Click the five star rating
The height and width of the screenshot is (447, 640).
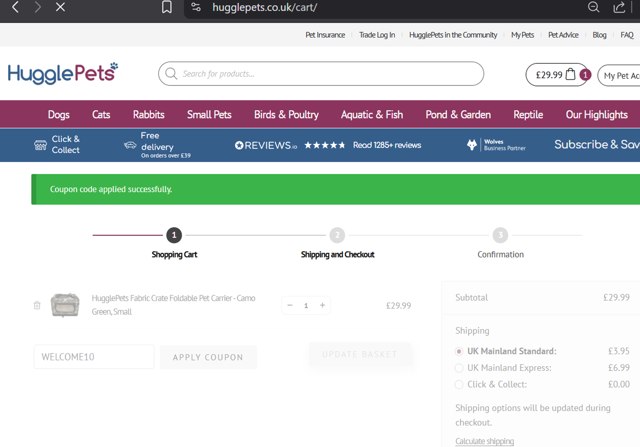(x=324, y=145)
